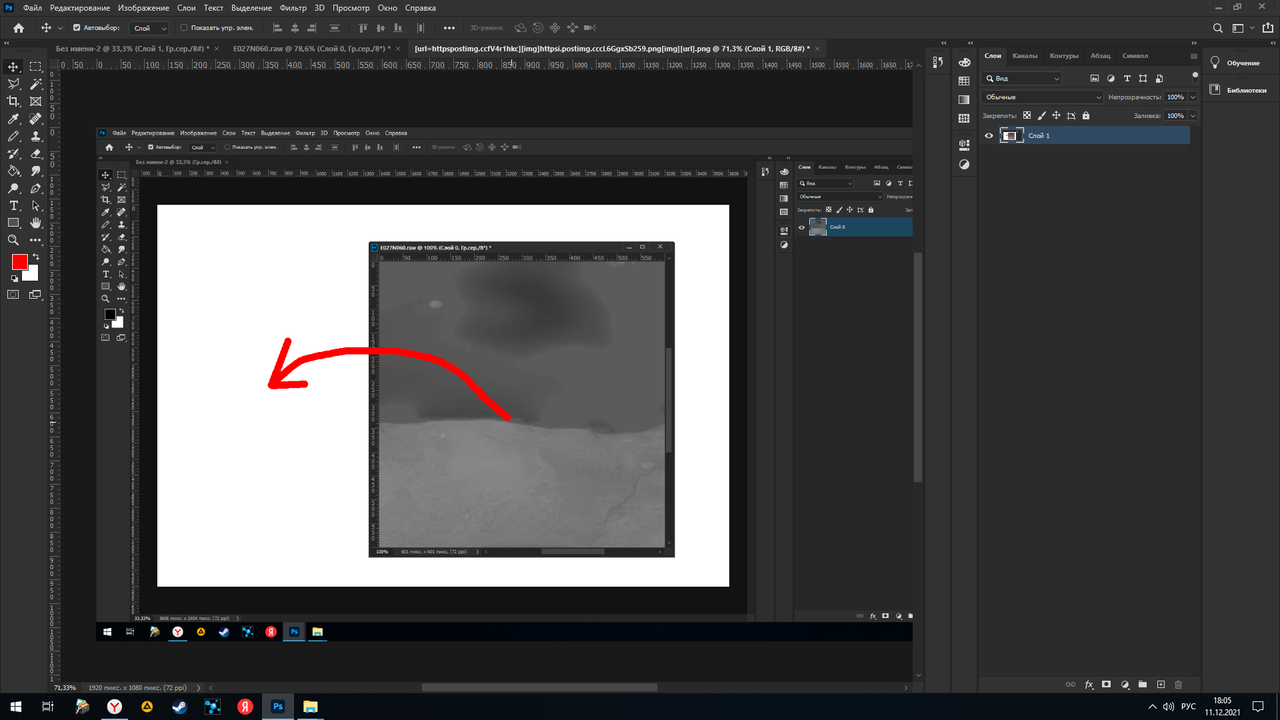
Task: Click the lock all layer icon
Action: [x=1086, y=116]
